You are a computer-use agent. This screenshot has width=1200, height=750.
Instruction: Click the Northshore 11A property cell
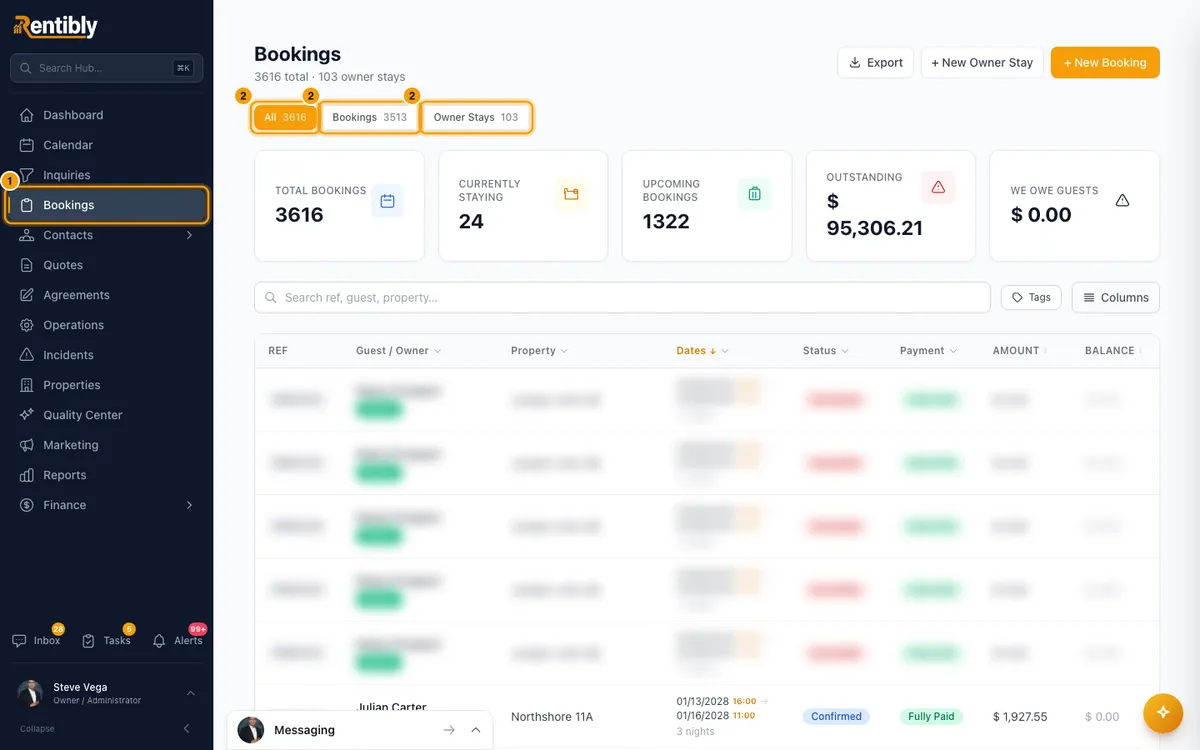click(552, 716)
